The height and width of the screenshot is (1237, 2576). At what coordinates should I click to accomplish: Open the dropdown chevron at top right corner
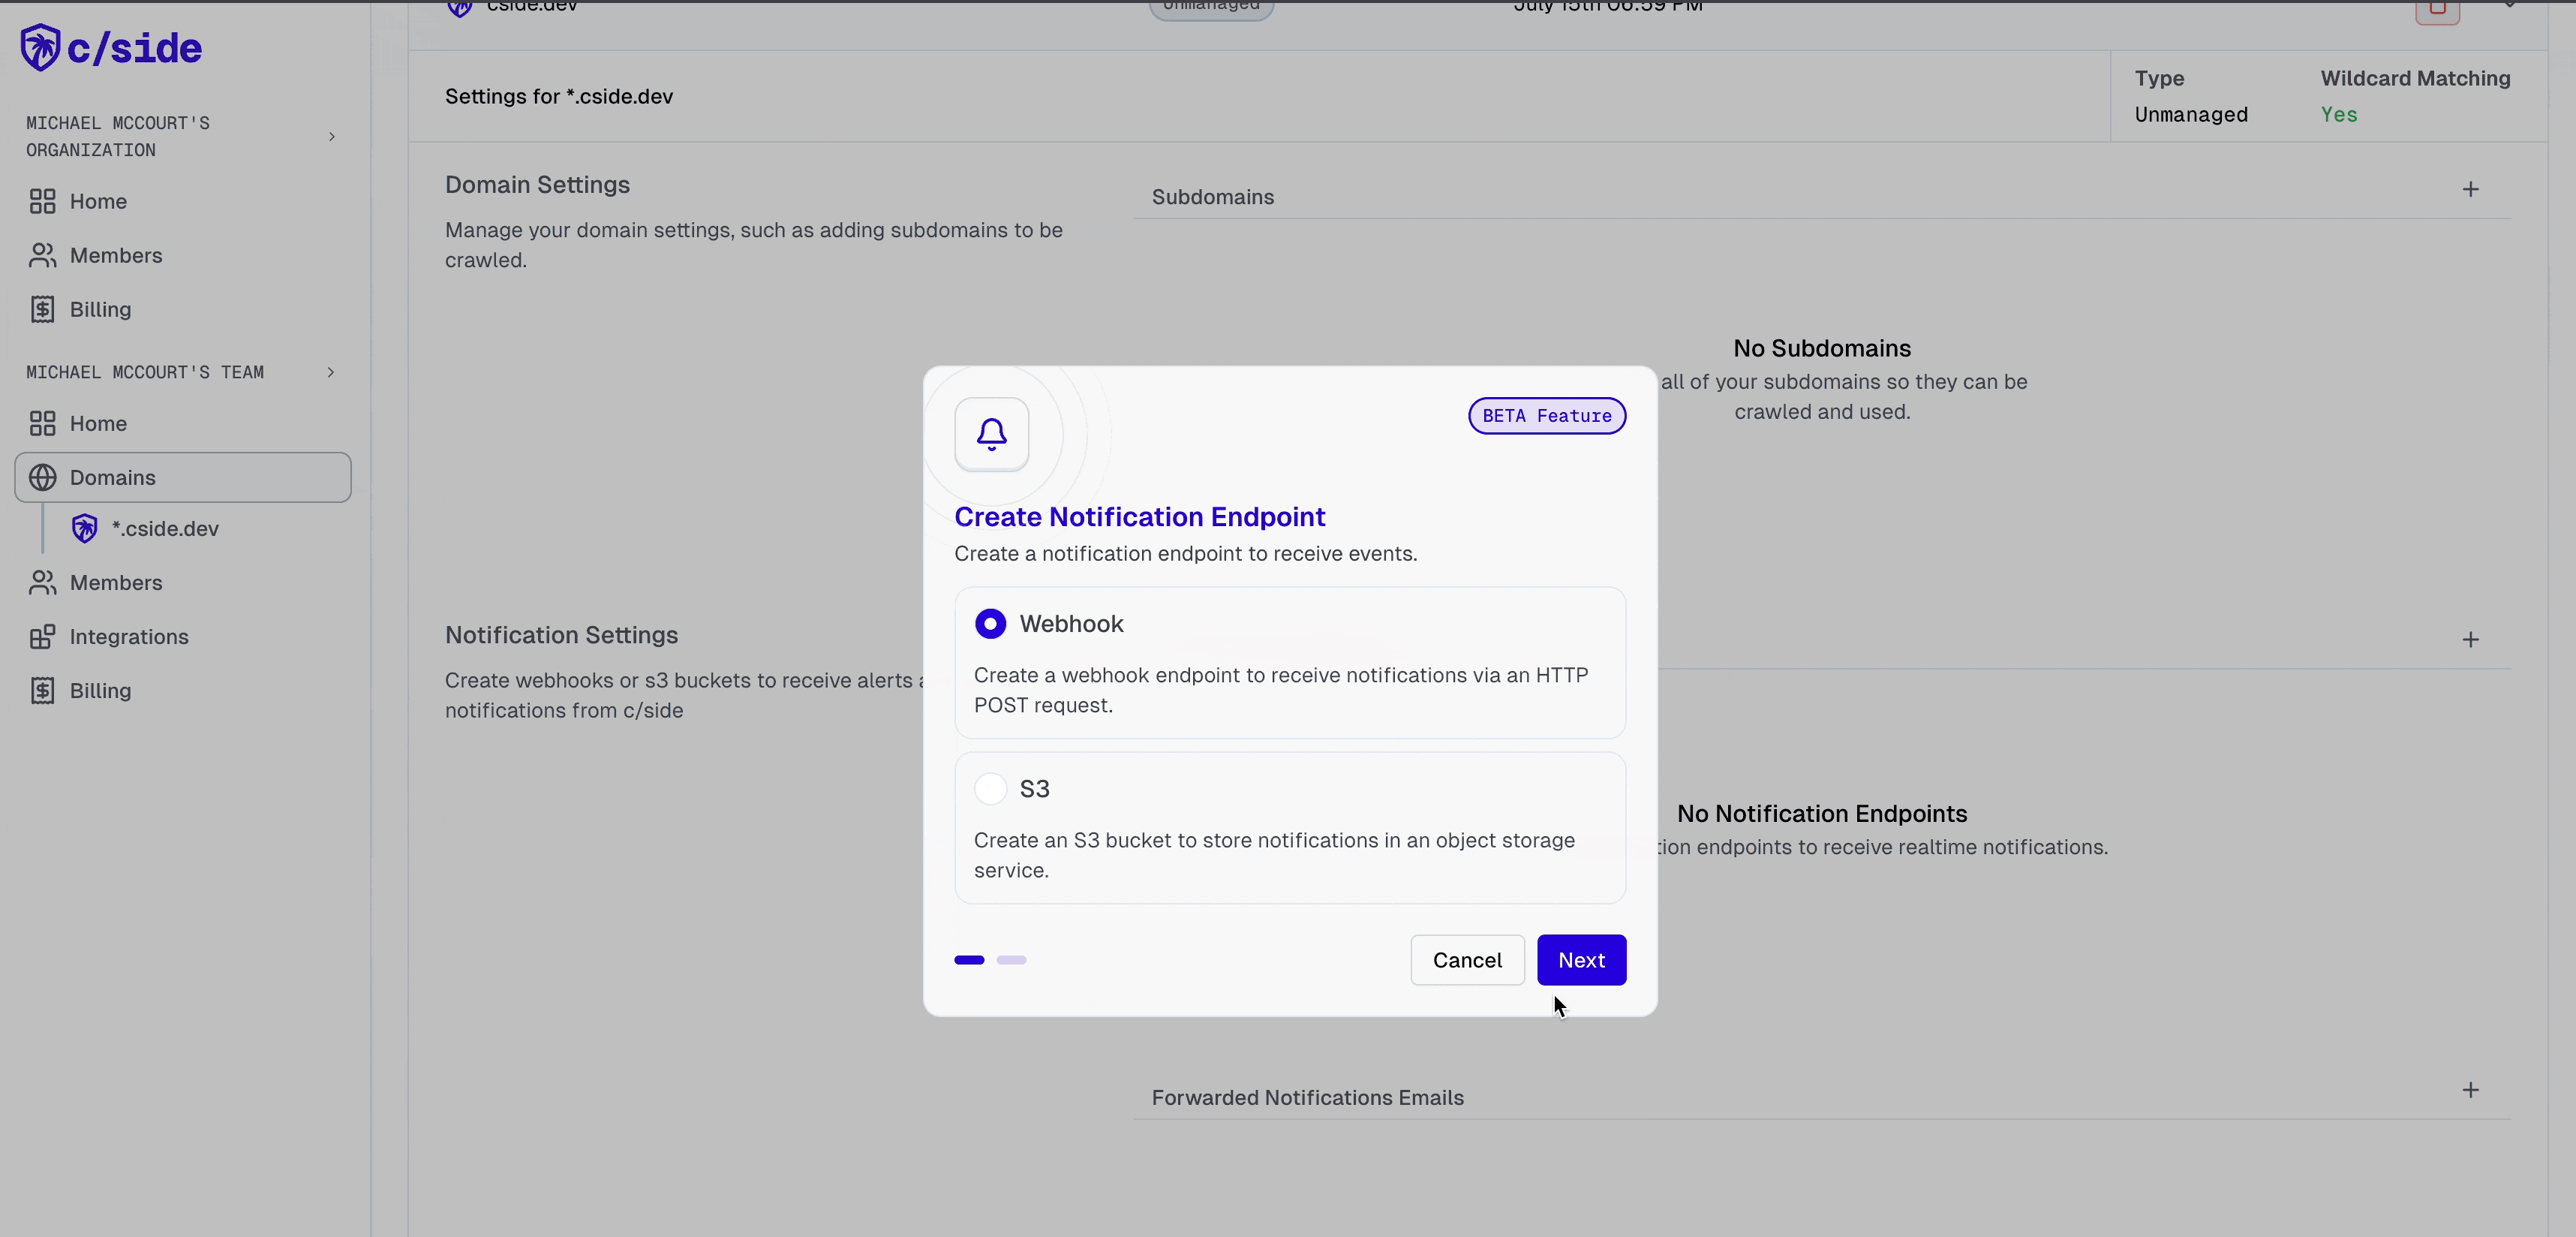pos(2510,6)
